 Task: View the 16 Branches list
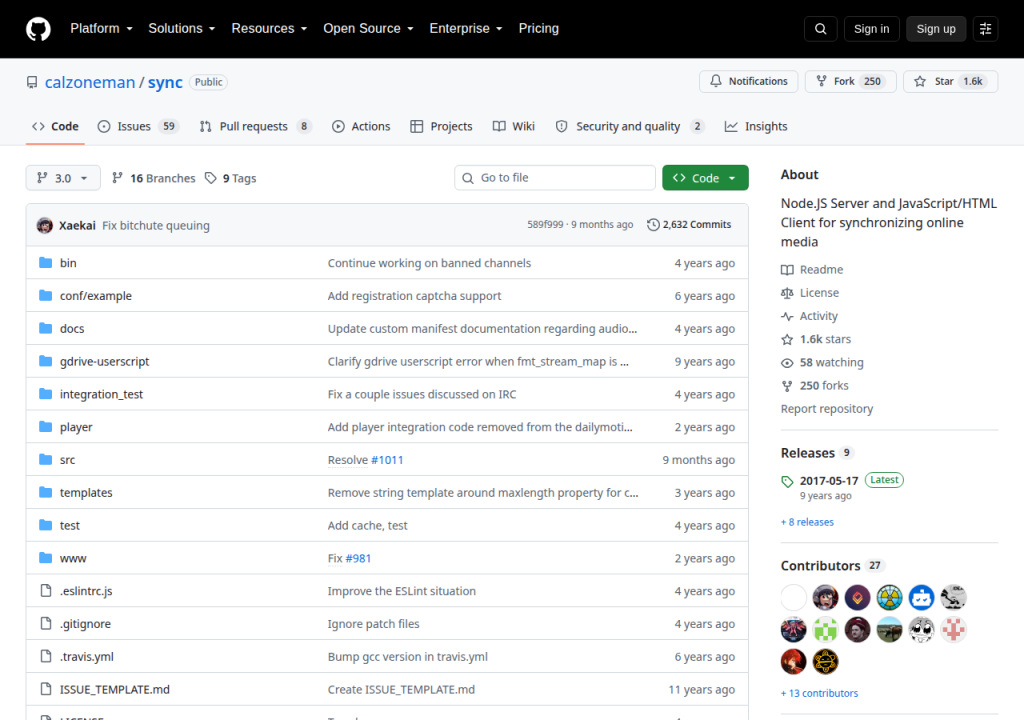153,178
